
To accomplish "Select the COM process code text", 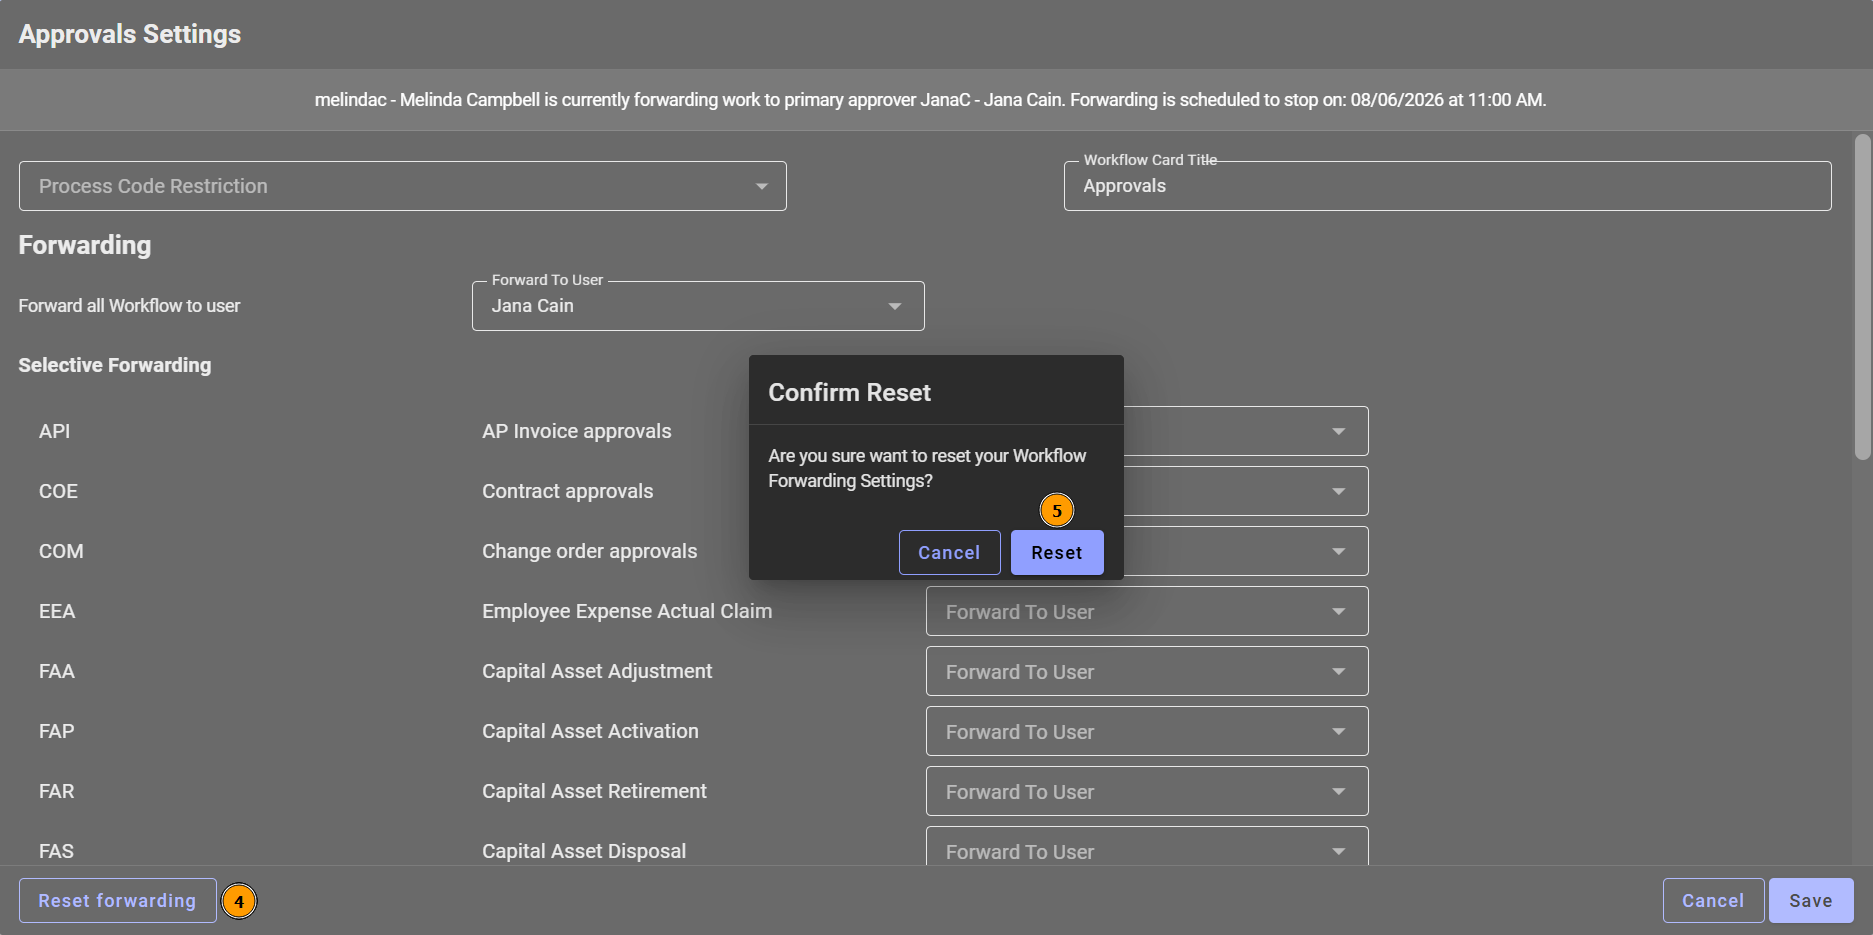I will (x=61, y=551).
